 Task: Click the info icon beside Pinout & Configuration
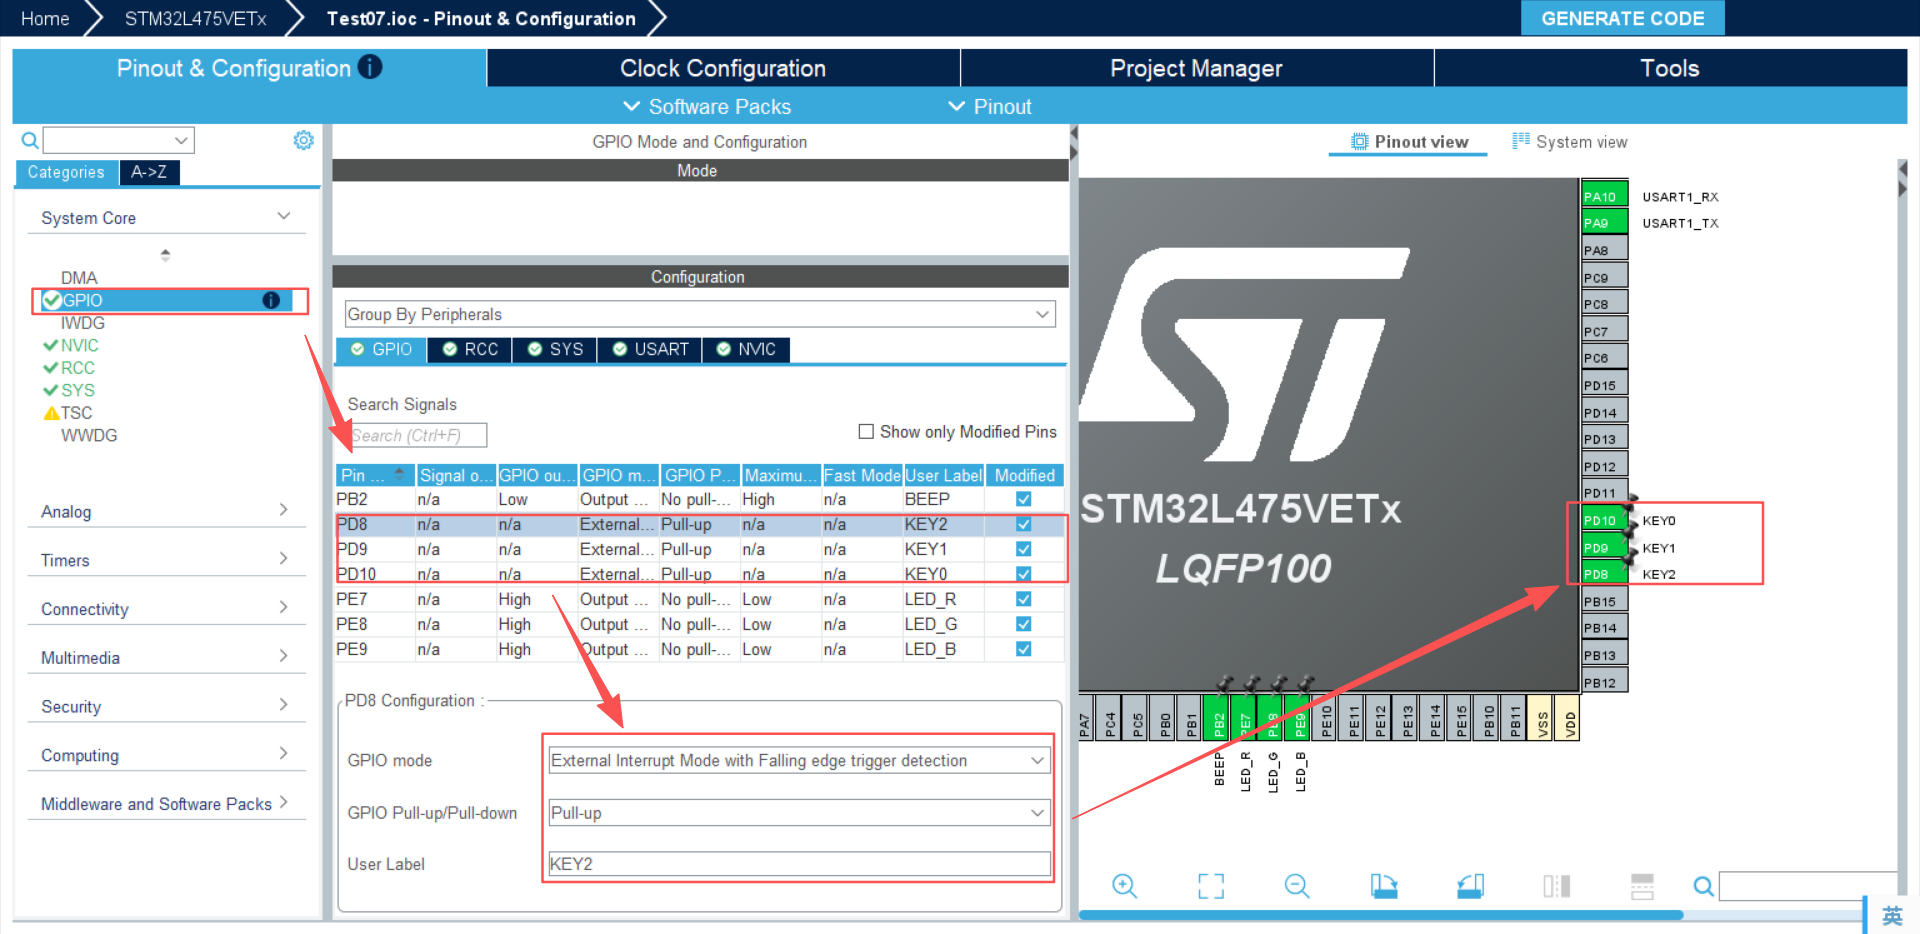click(370, 67)
